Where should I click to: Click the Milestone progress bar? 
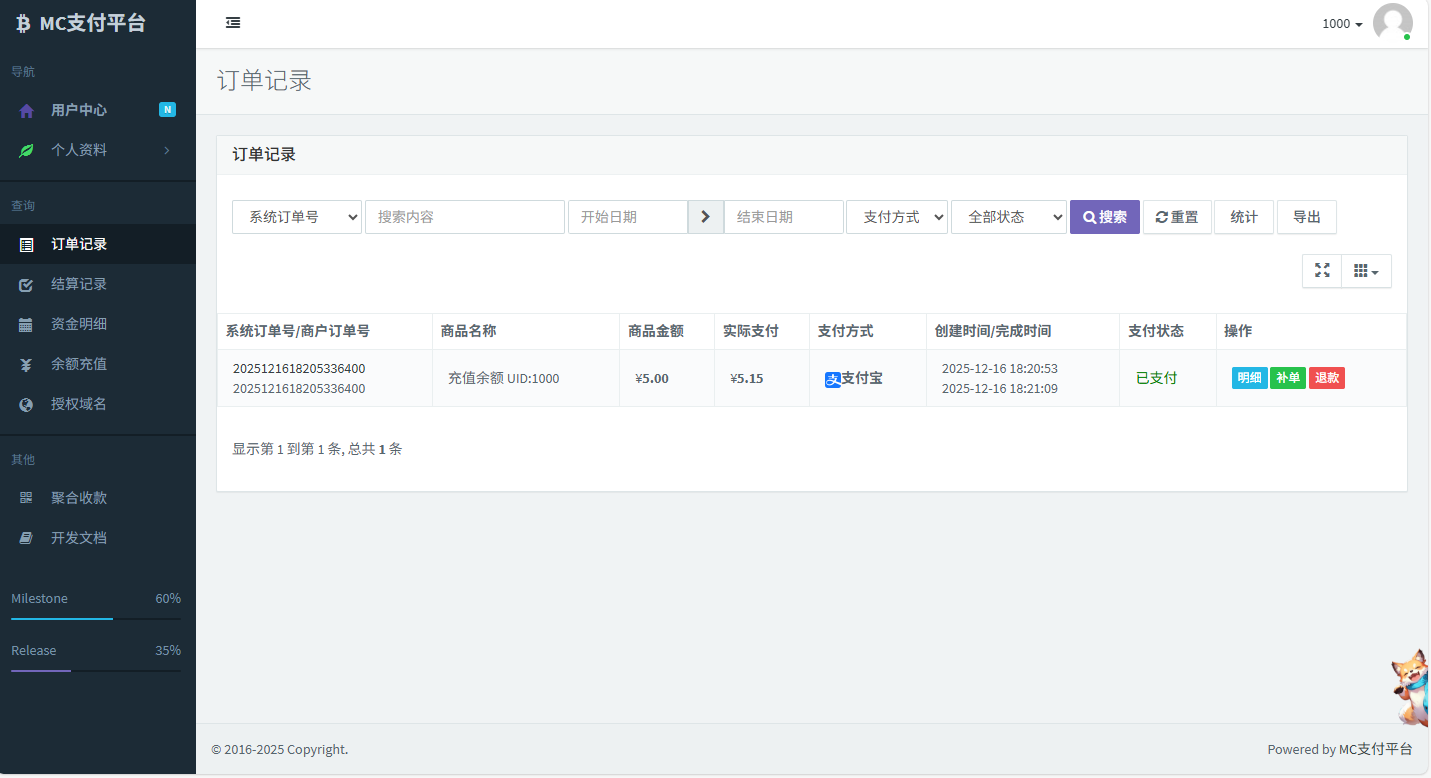96,619
